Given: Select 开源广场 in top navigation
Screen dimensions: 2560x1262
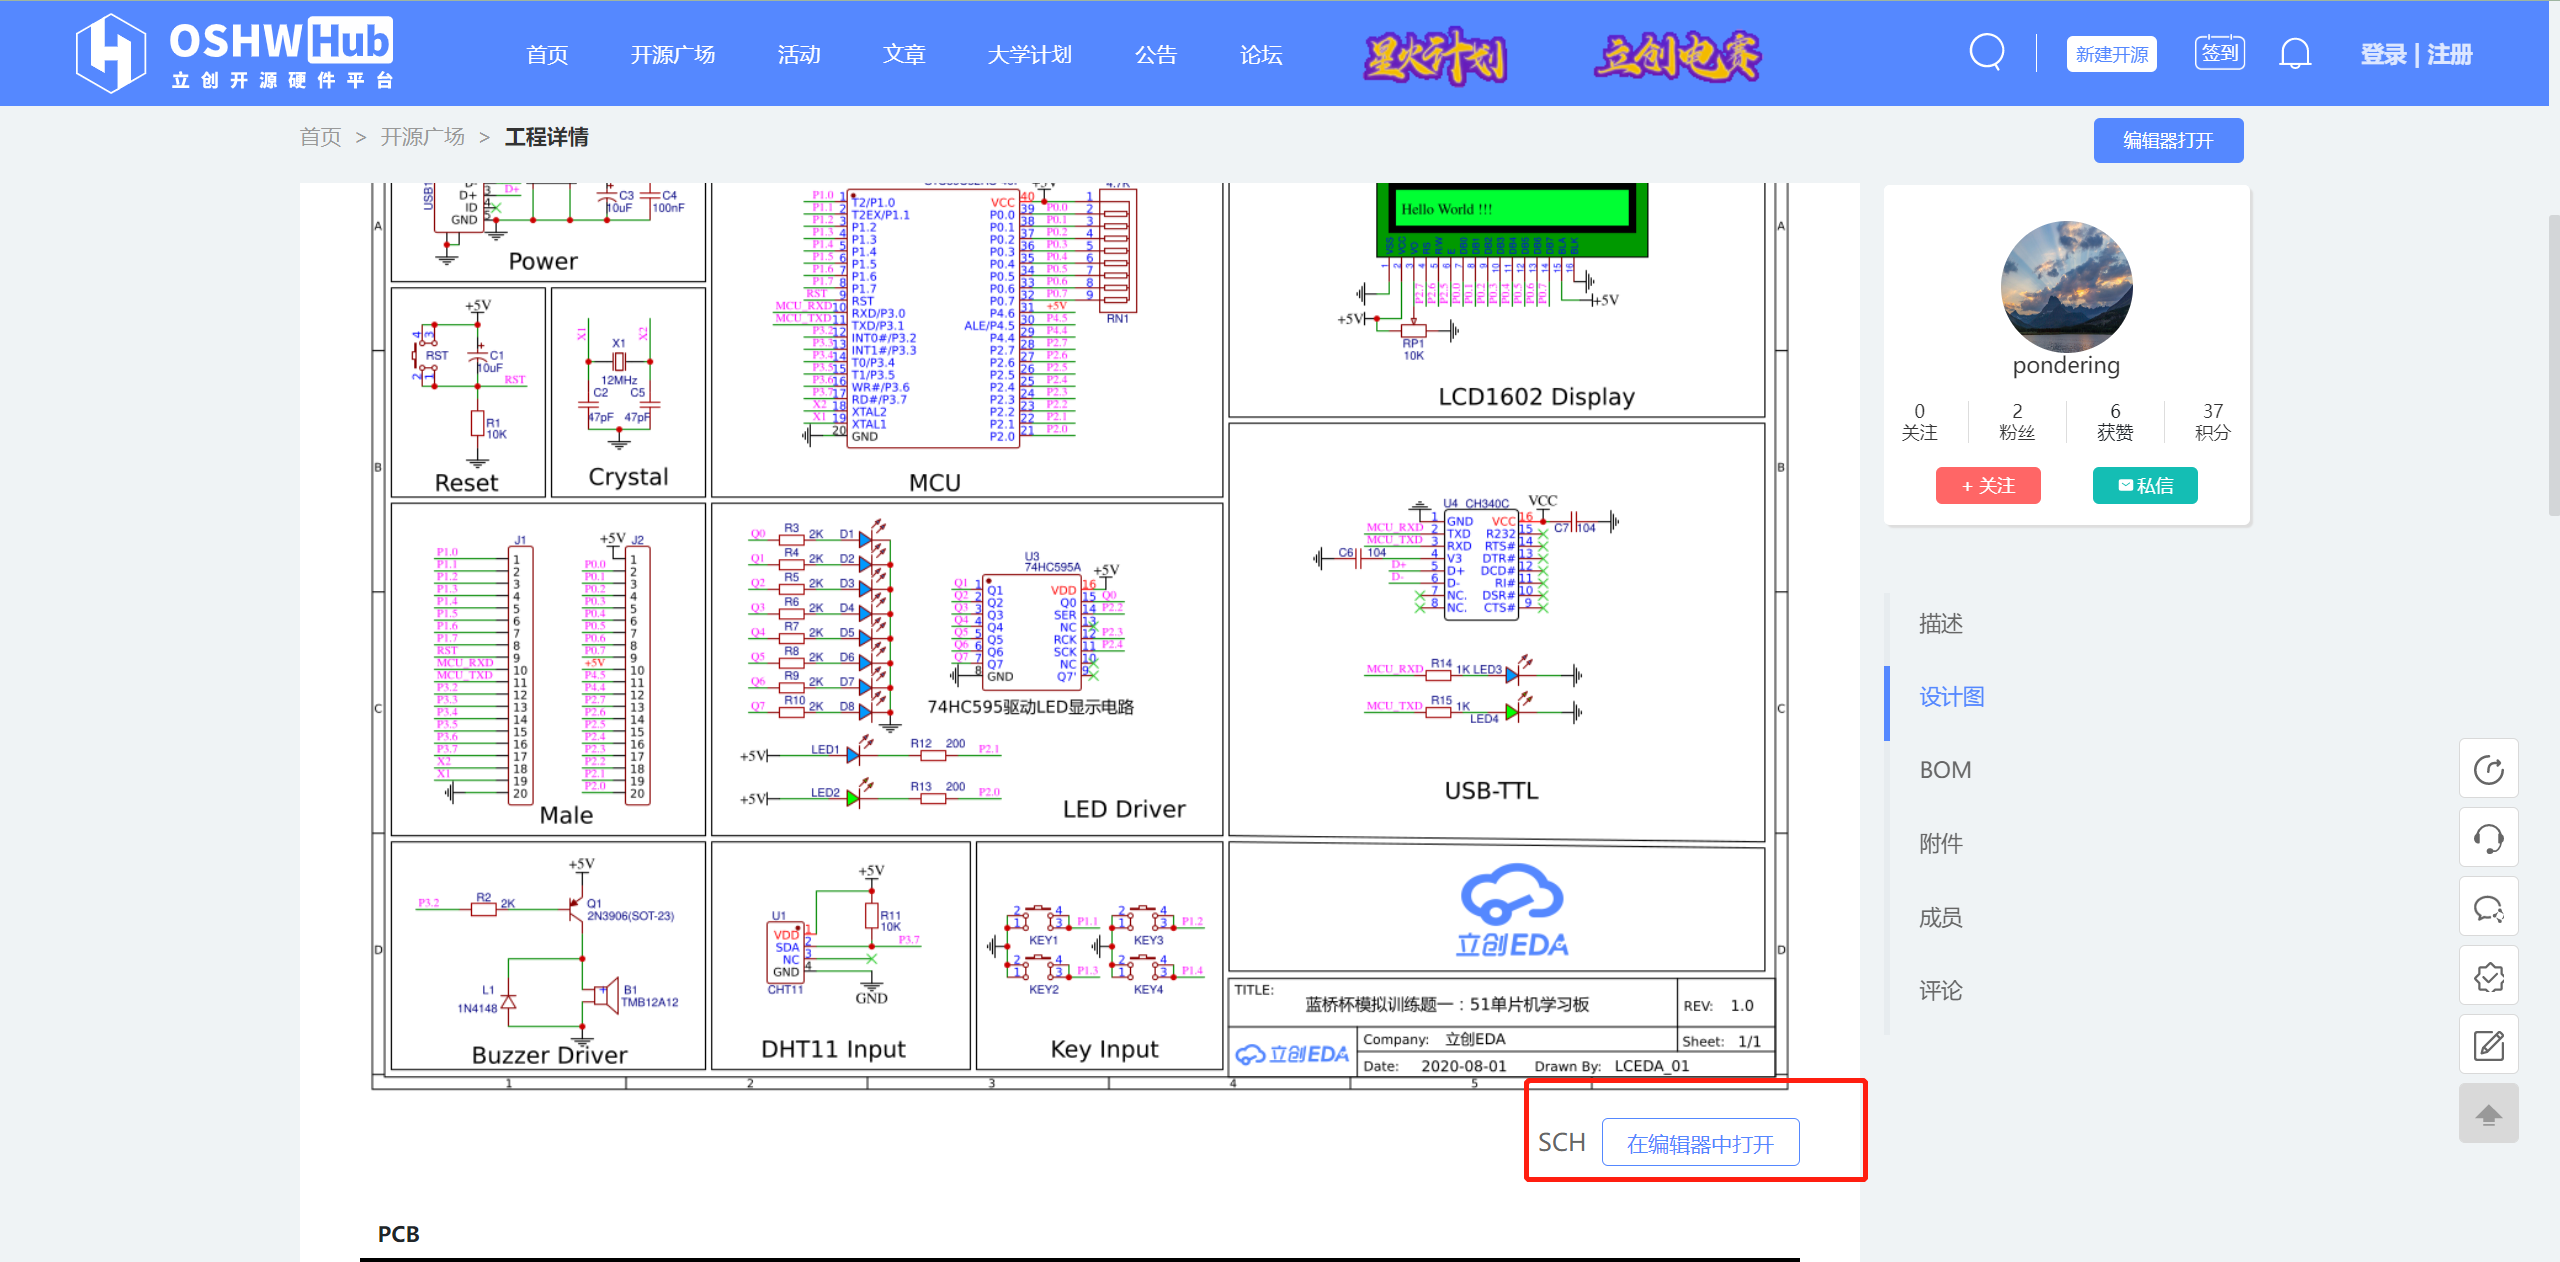Looking at the screenshot, I should [672, 55].
